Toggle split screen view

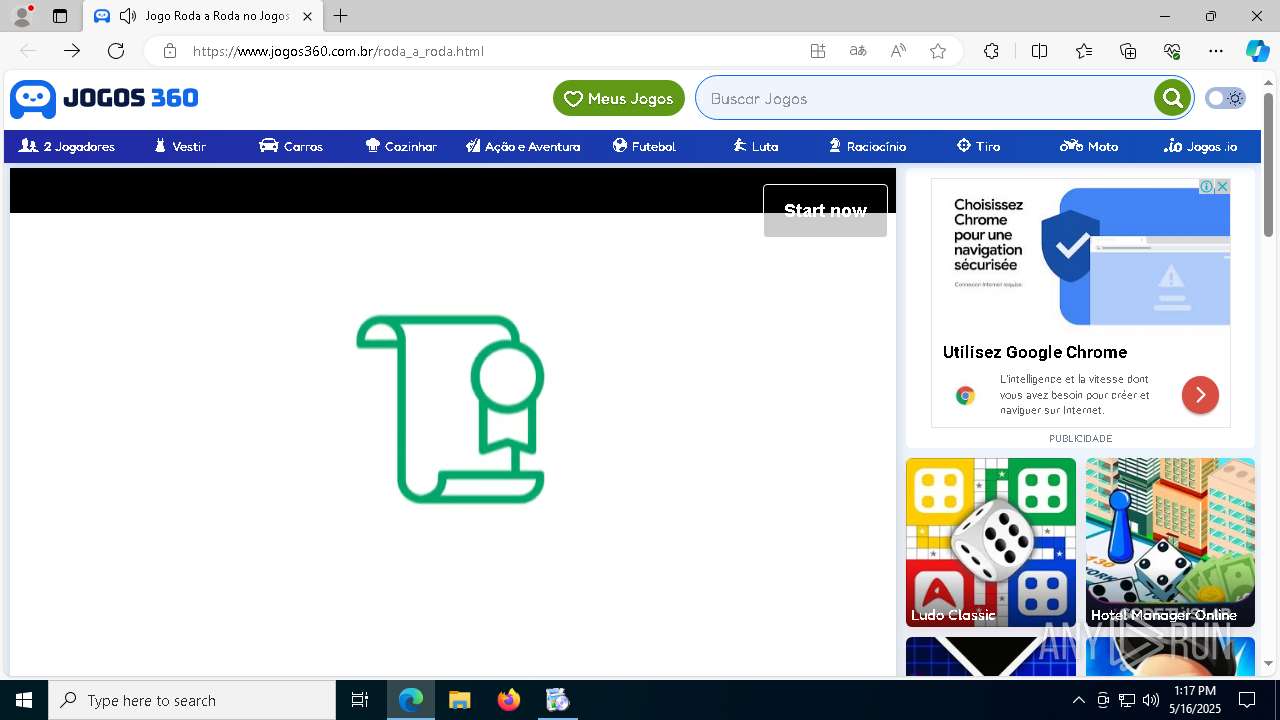1039,51
